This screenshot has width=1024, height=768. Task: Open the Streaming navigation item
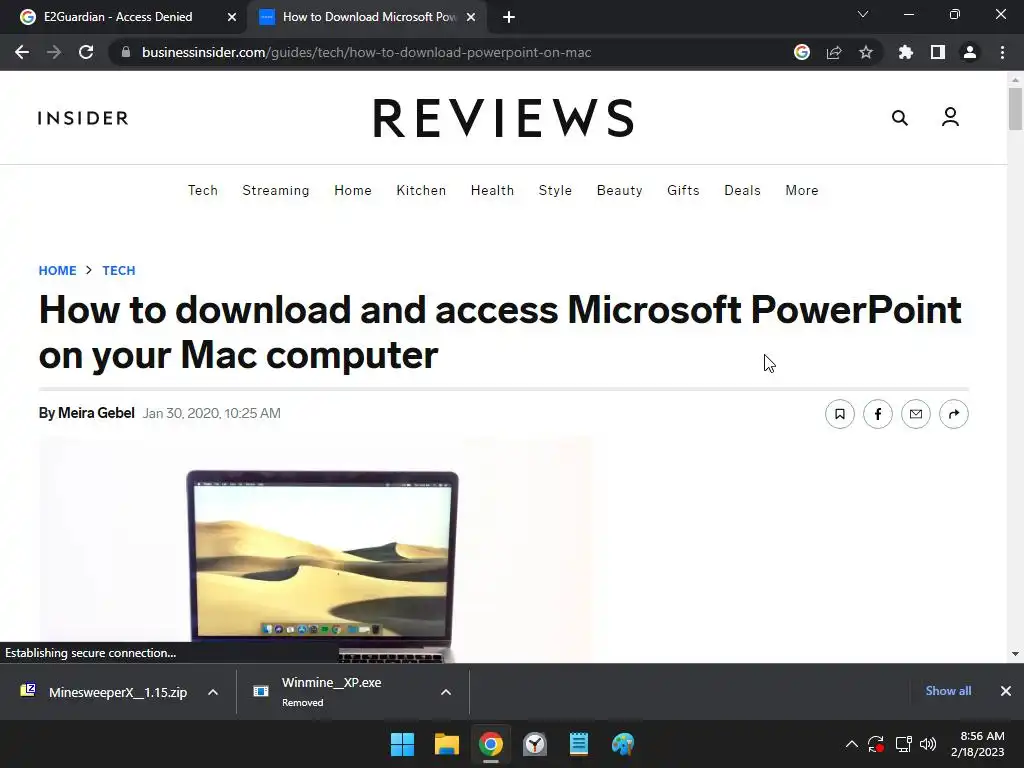pyautogui.click(x=276, y=191)
